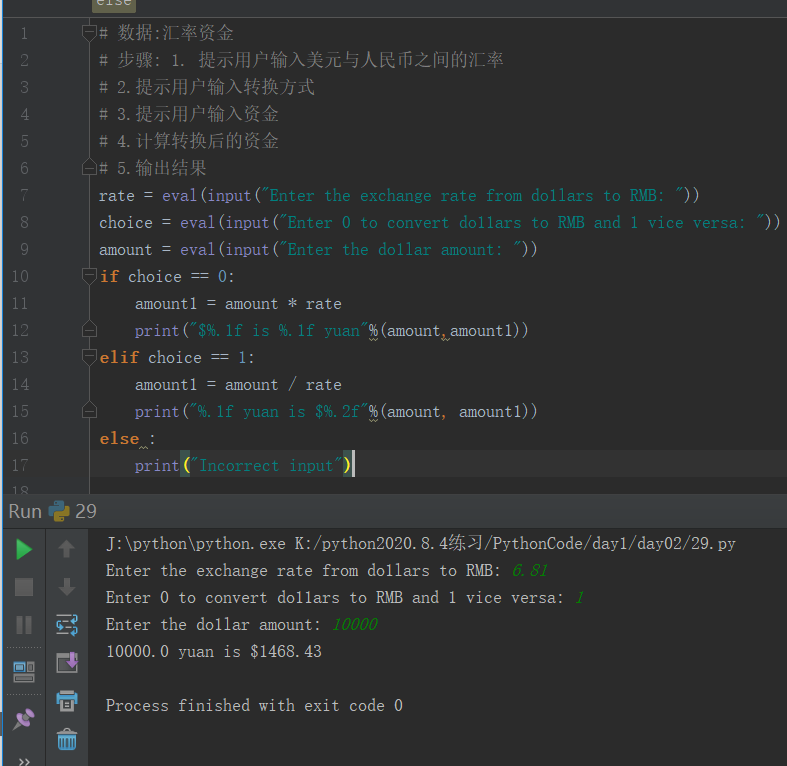787x766 pixels.
Task: Click the Down the stack trace arrow
Action: [67, 587]
